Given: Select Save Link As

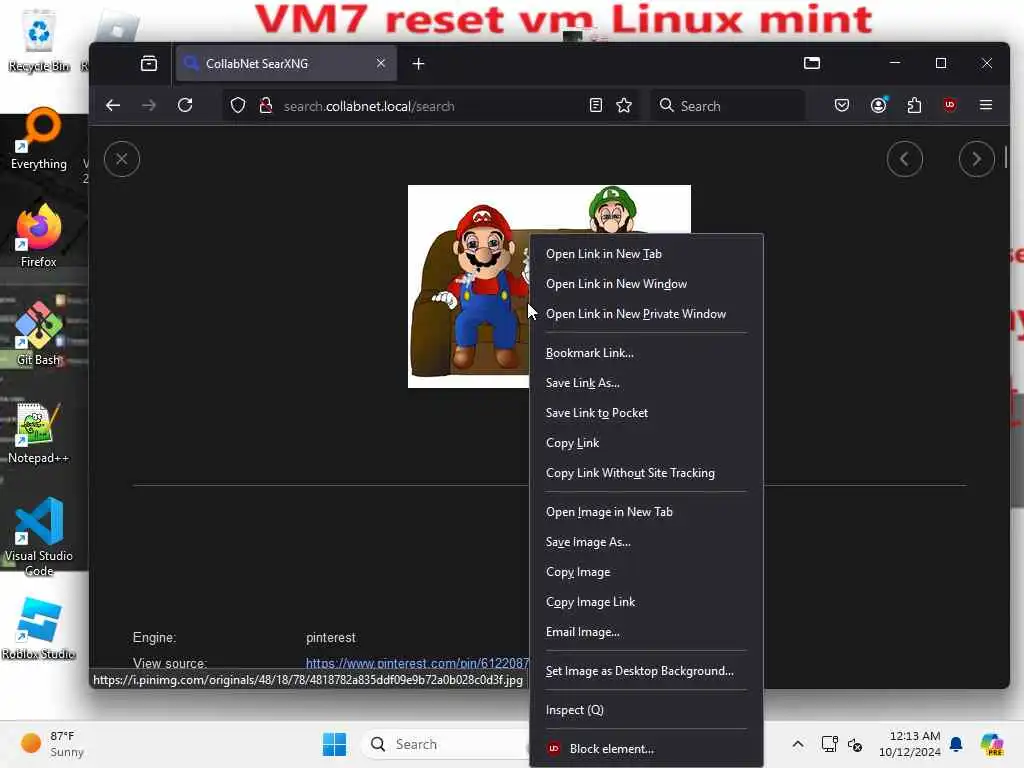Looking at the screenshot, I should coord(646,383).
